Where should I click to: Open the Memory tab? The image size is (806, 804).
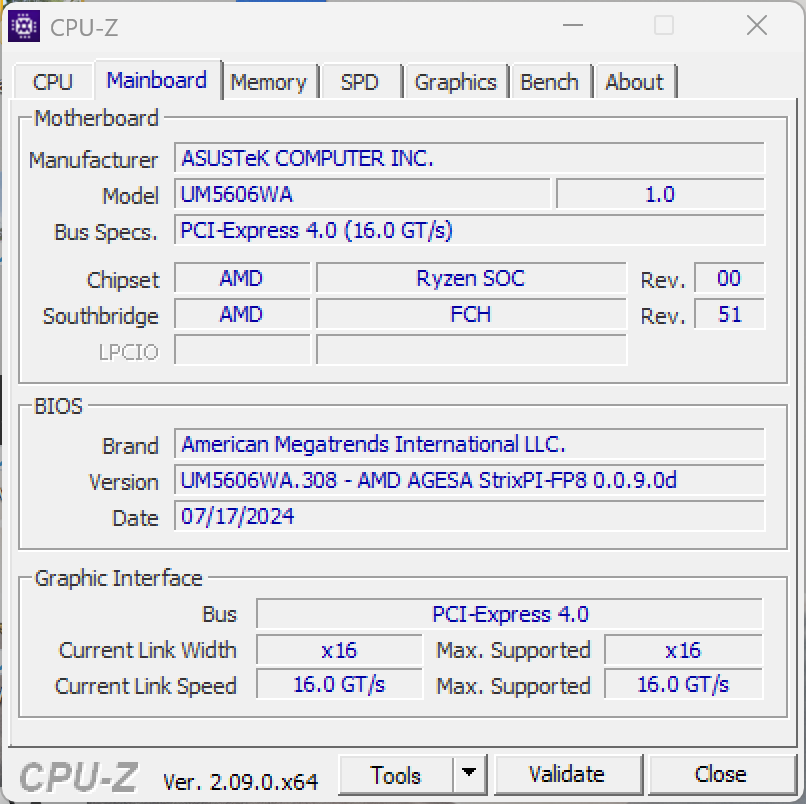point(268,82)
